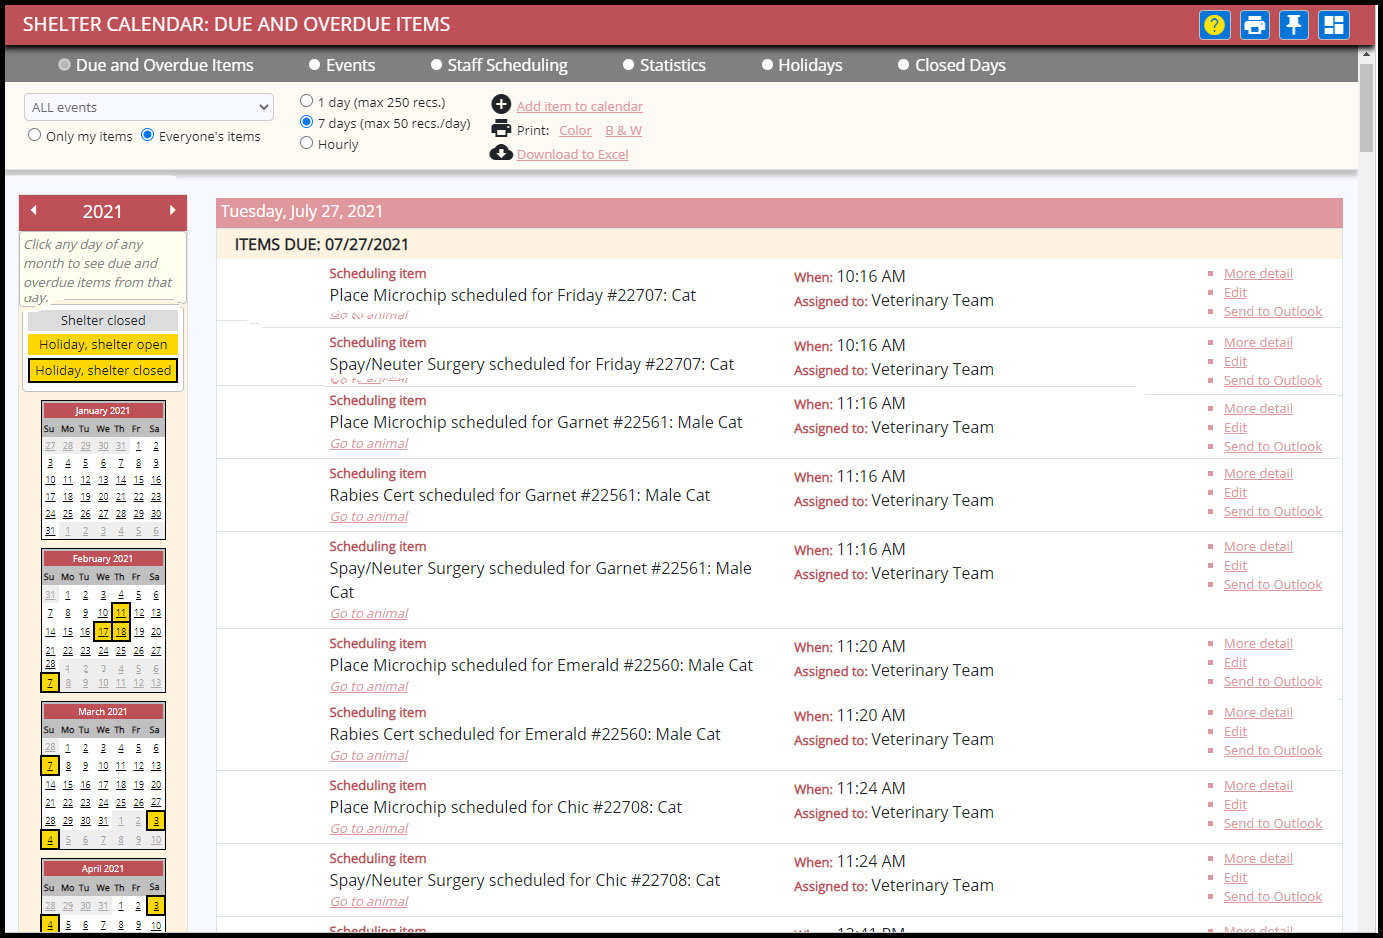Open More detail for Rabies Cert Emerald
Image resolution: width=1383 pixels, height=938 pixels.
[x=1258, y=712]
